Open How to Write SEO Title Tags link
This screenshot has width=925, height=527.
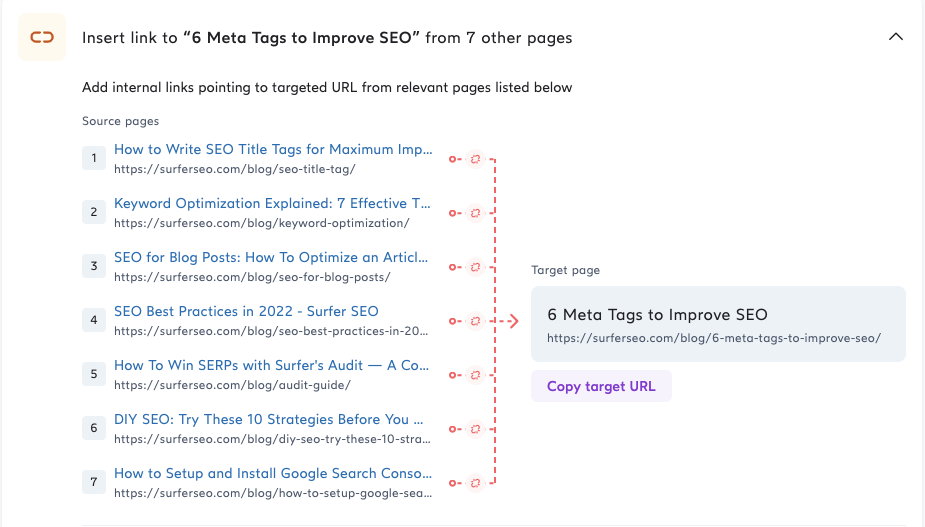click(x=273, y=149)
